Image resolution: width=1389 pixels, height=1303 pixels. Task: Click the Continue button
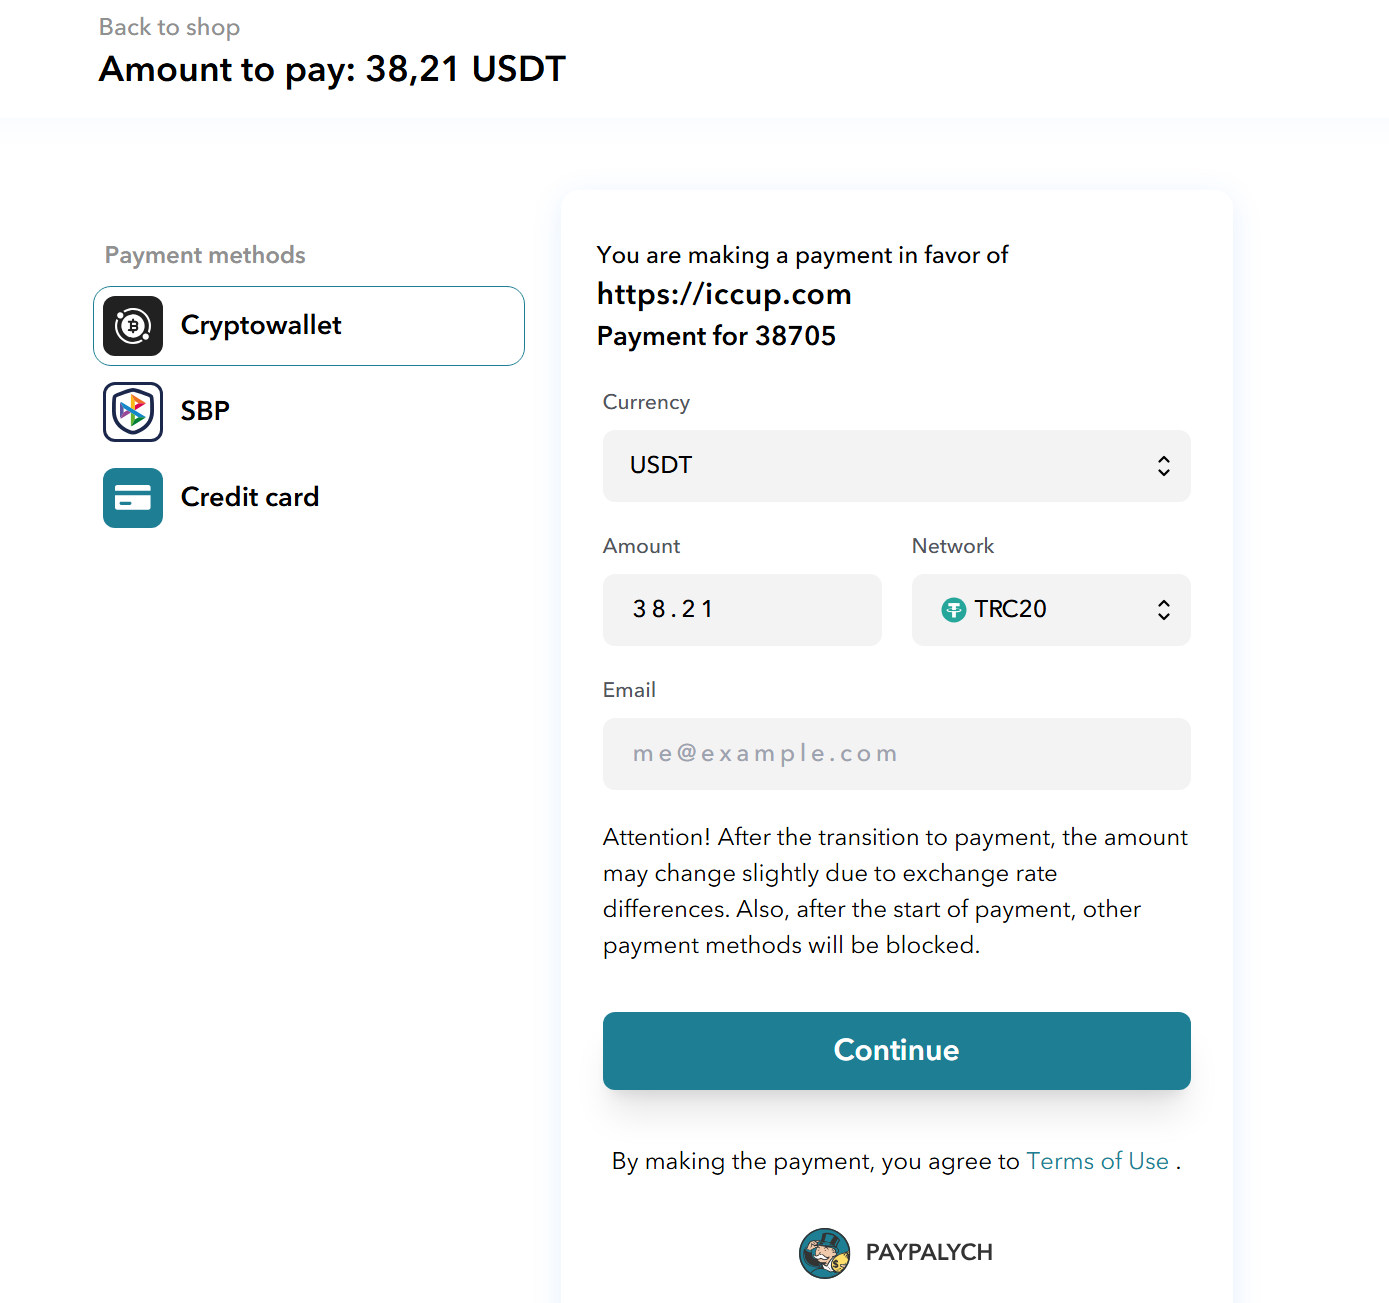click(896, 1051)
